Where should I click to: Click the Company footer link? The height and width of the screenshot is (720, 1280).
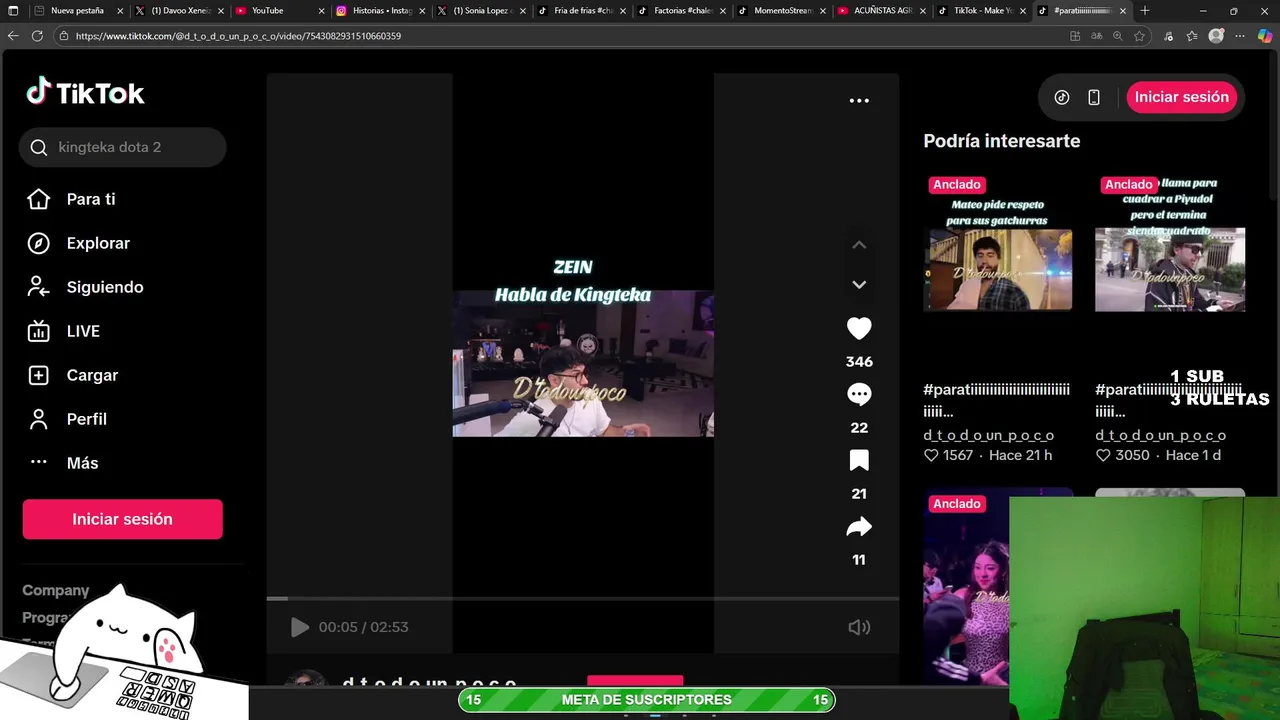(x=56, y=590)
